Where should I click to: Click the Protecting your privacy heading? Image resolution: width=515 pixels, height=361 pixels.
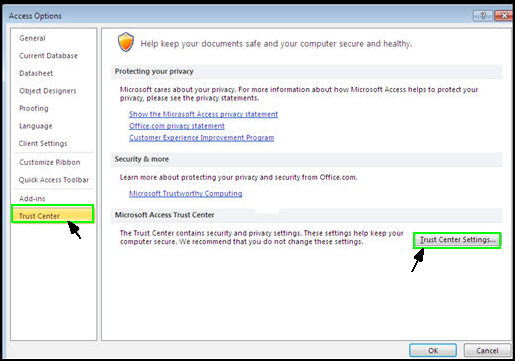click(154, 71)
